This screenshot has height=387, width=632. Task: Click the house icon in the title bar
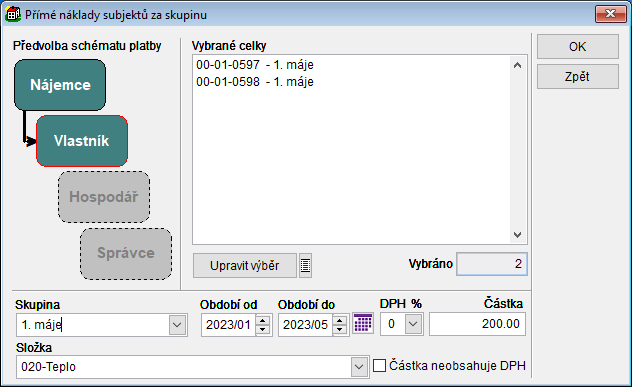[x=13, y=14]
